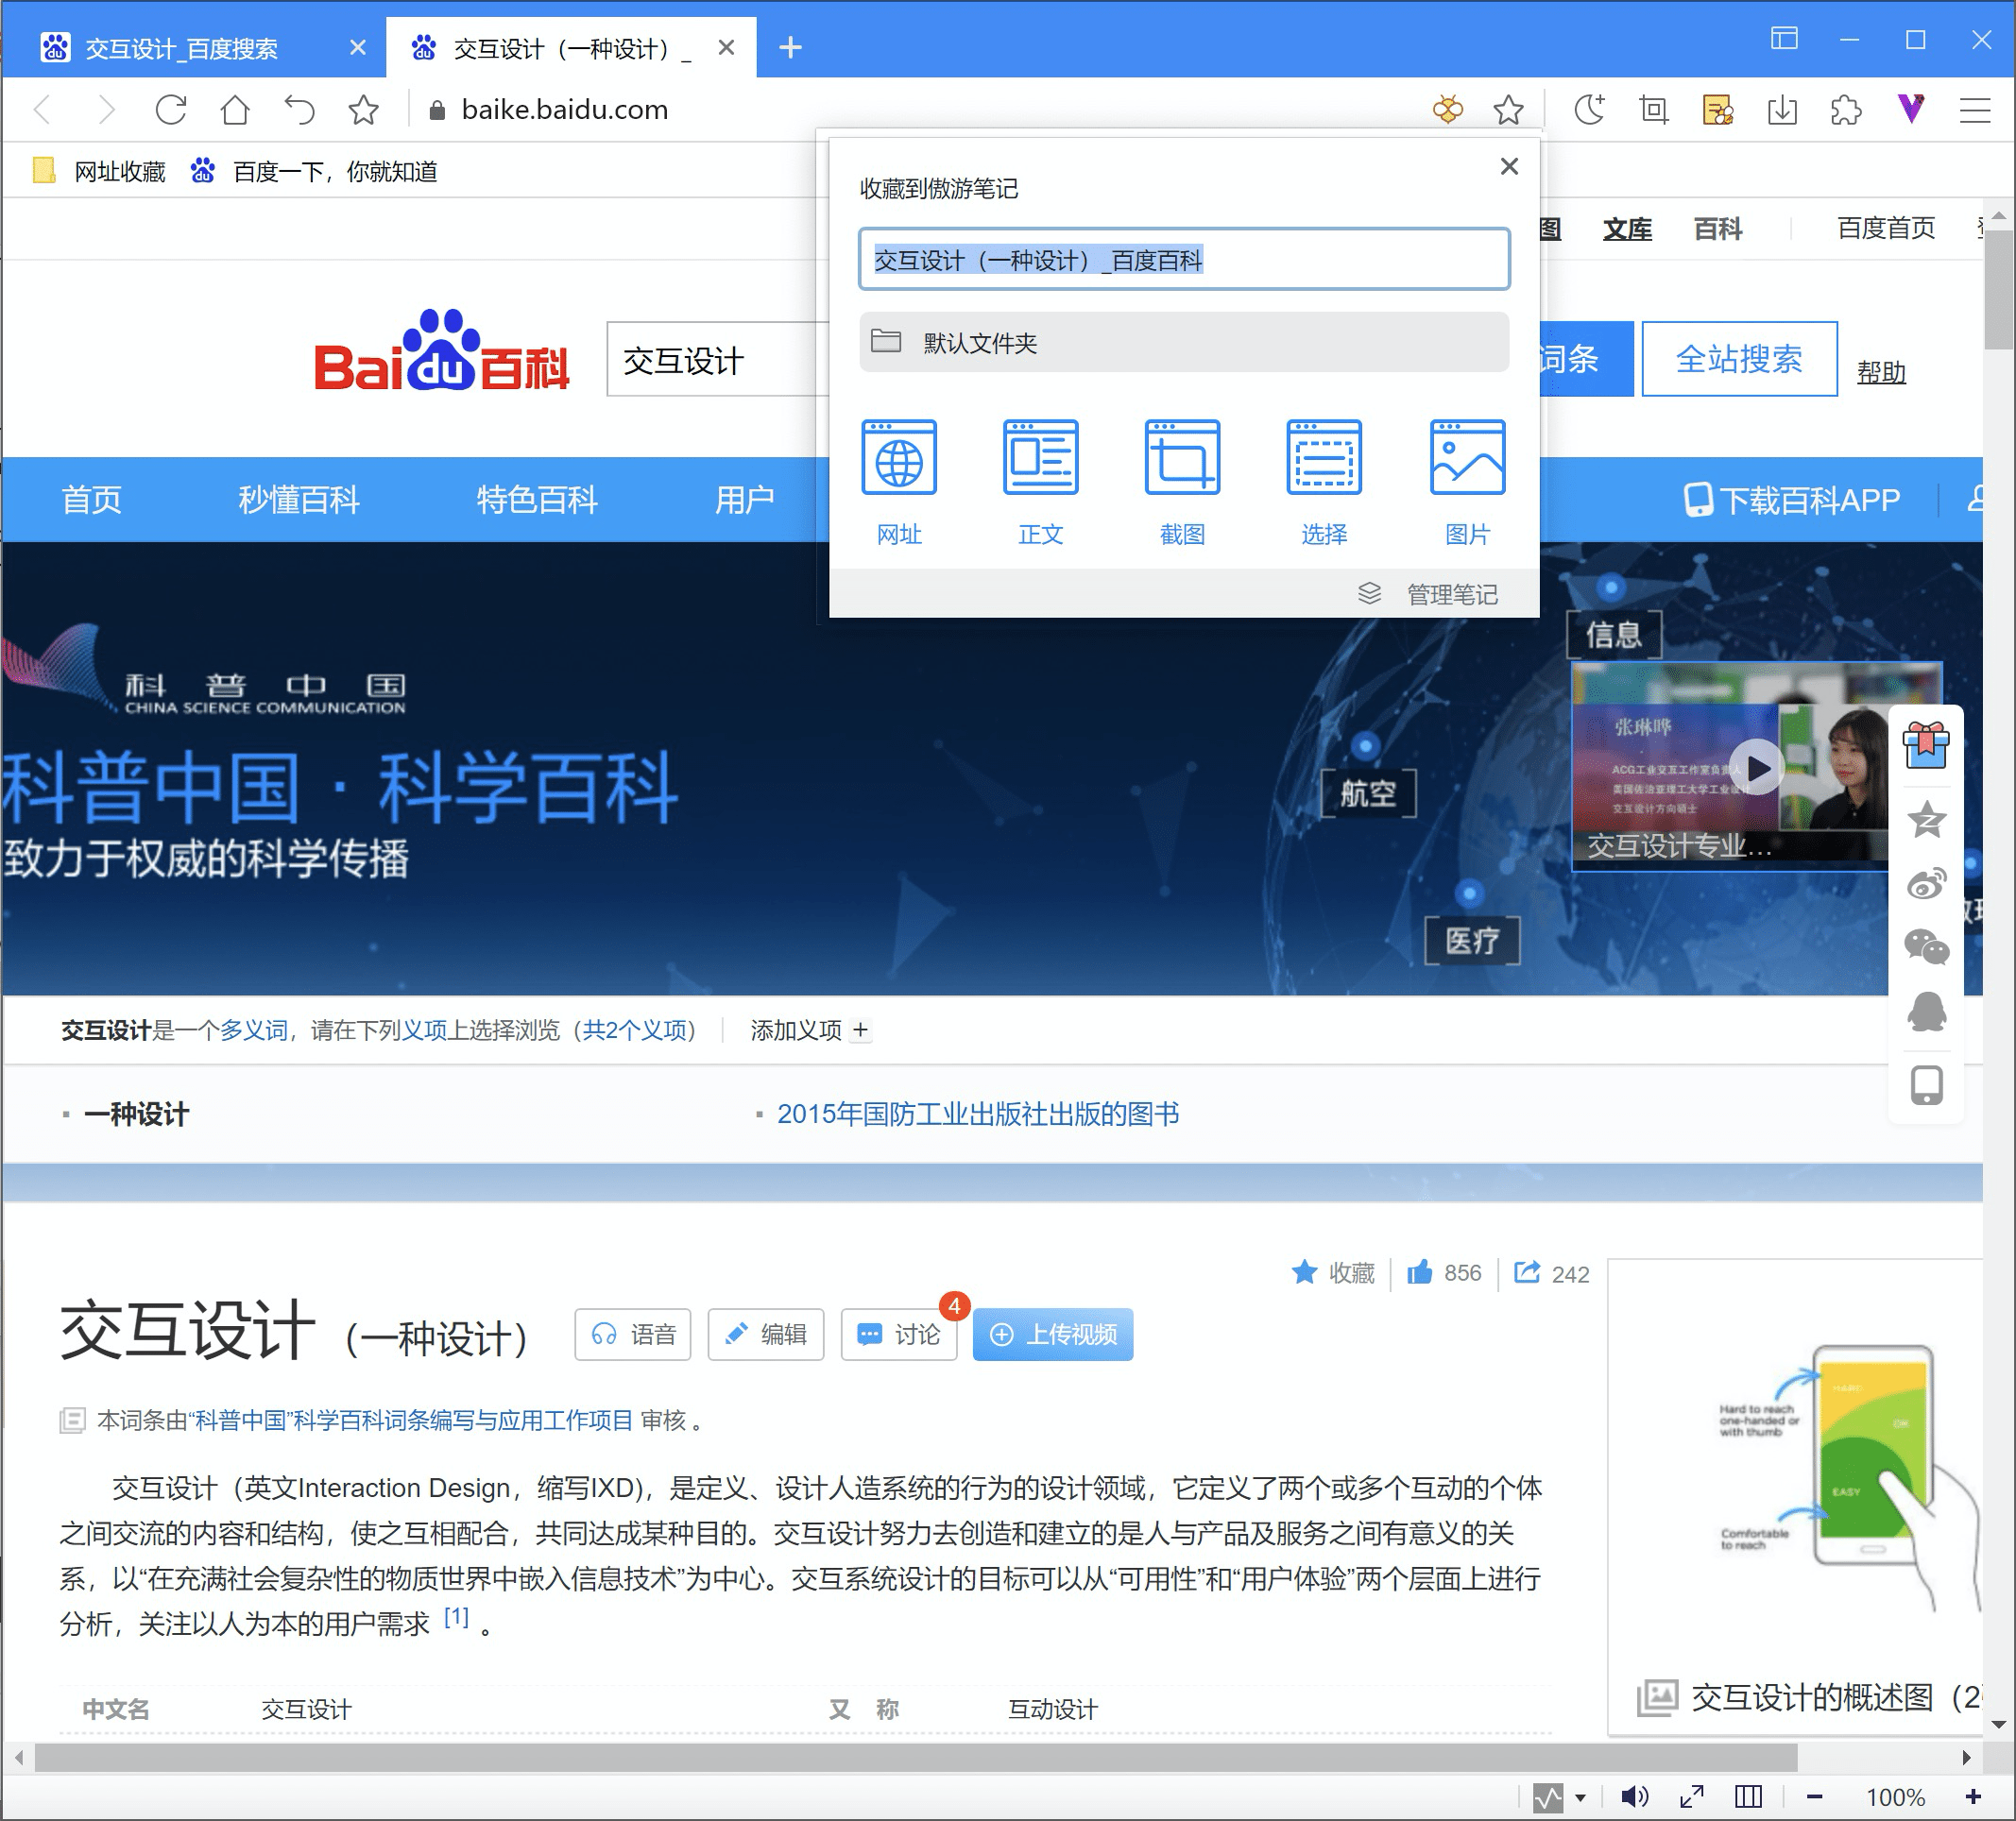
Task: Click zoom-out minus in status bar
Action: pos(1814,1797)
